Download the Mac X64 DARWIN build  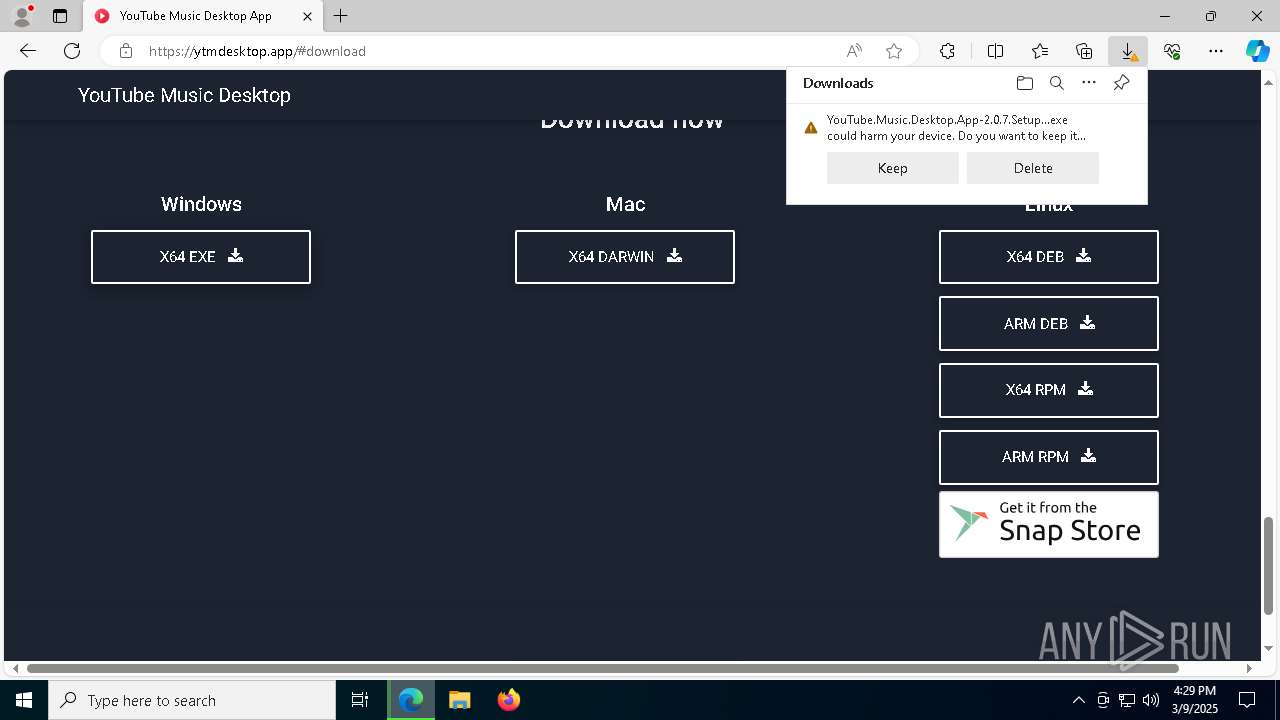tap(625, 257)
